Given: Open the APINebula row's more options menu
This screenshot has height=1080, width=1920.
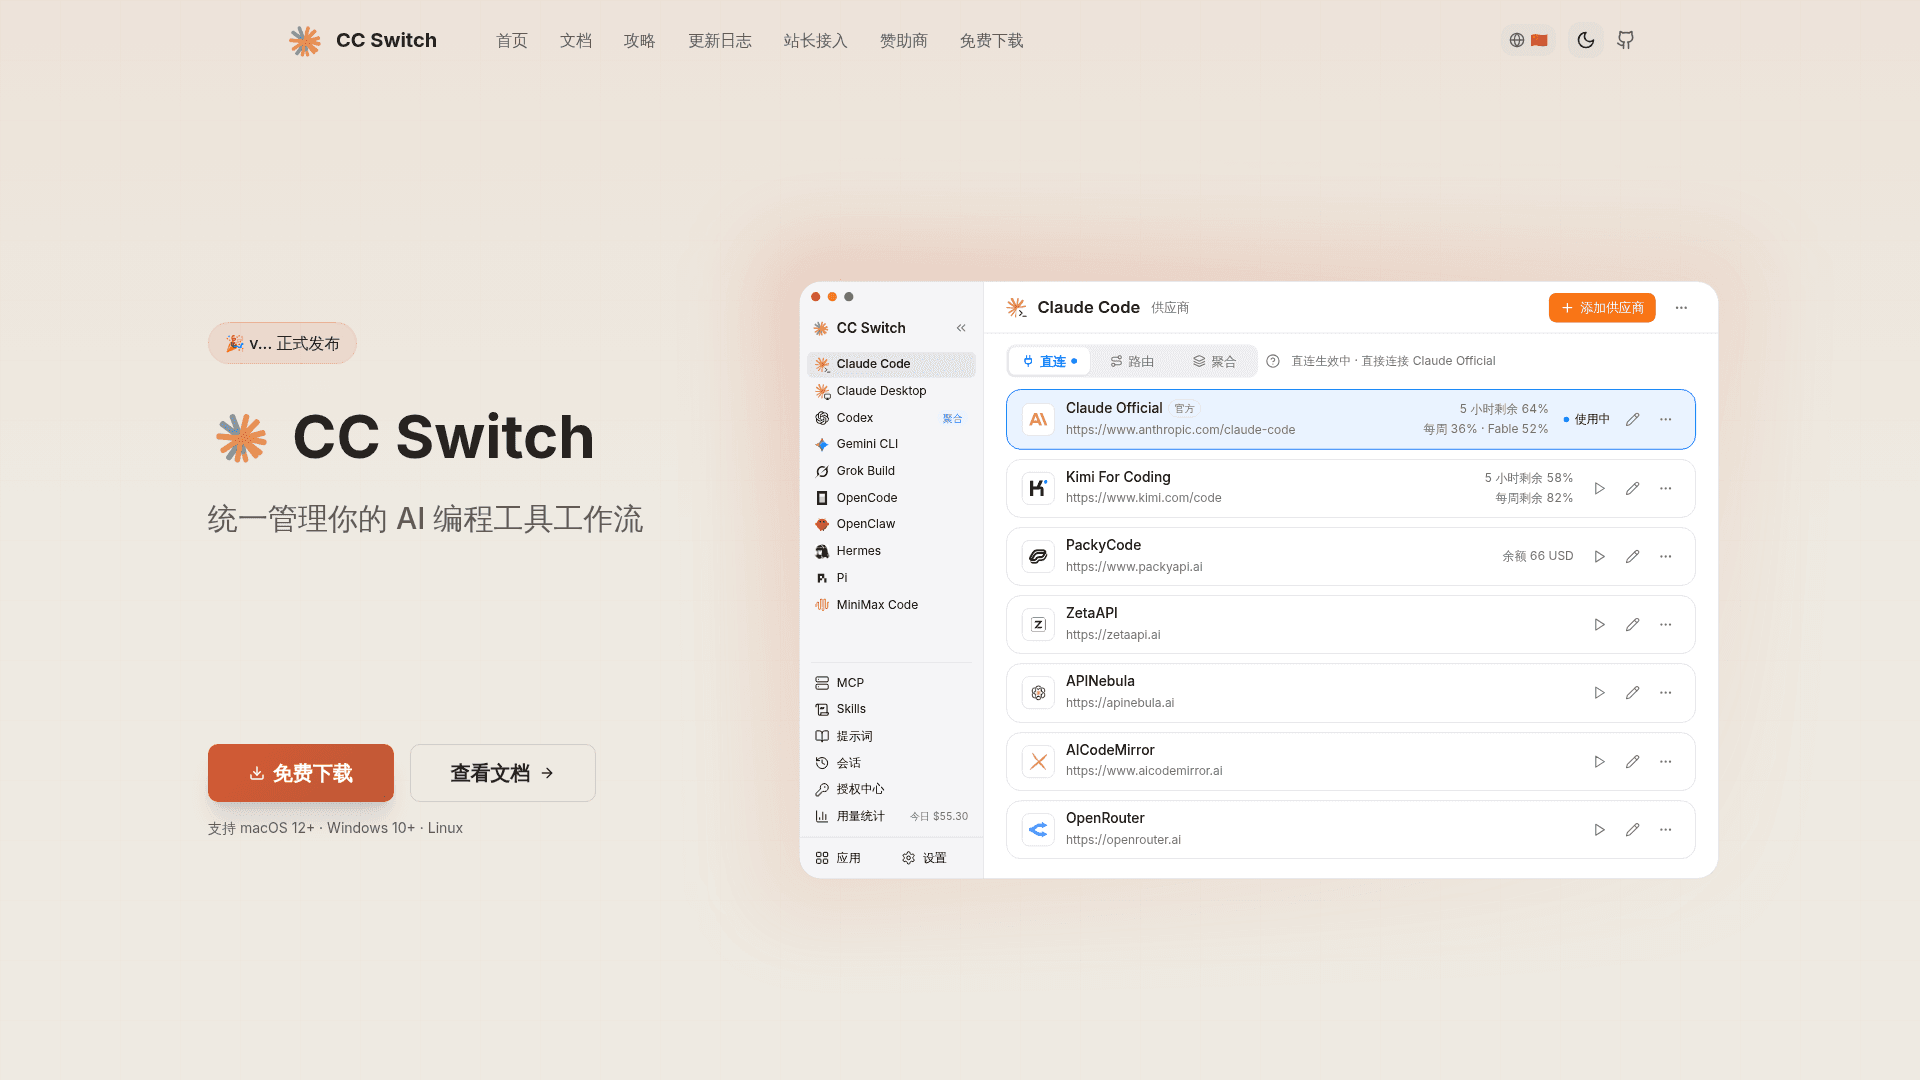Looking at the screenshot, I should [1666, 693].
